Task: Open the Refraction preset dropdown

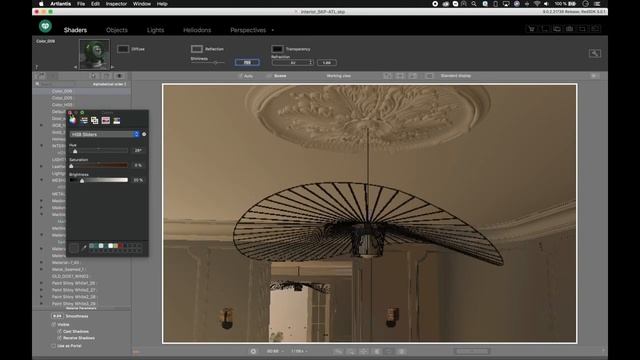Action: coord(293,62)
